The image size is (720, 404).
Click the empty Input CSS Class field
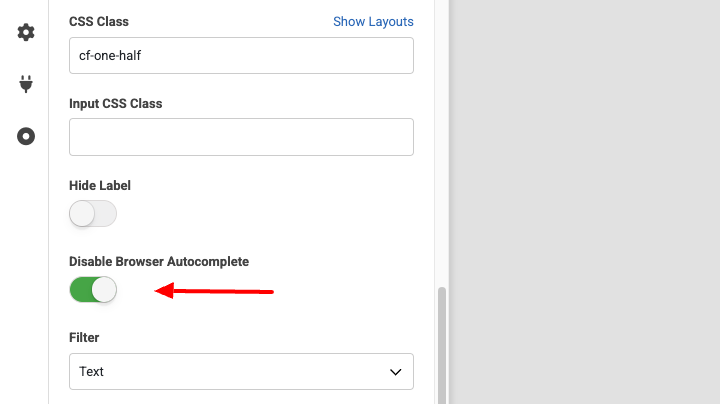point(240,137)
